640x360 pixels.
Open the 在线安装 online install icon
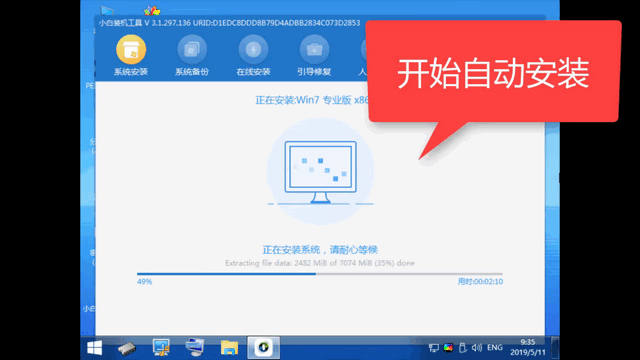click(253, 49)
